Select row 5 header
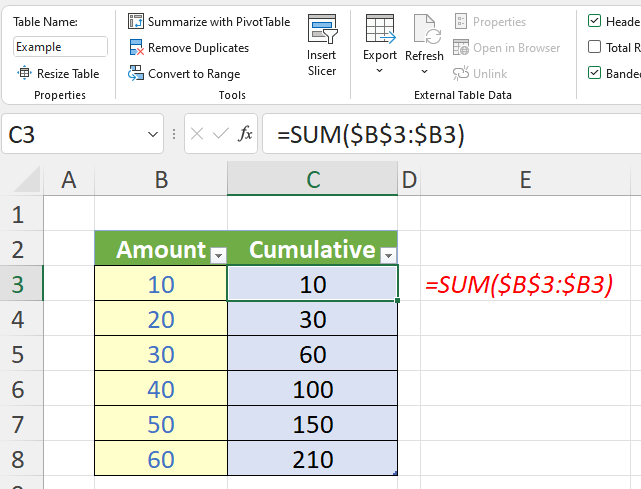The image size is (641, 489). pyautogui.click(x=16, y=355)
